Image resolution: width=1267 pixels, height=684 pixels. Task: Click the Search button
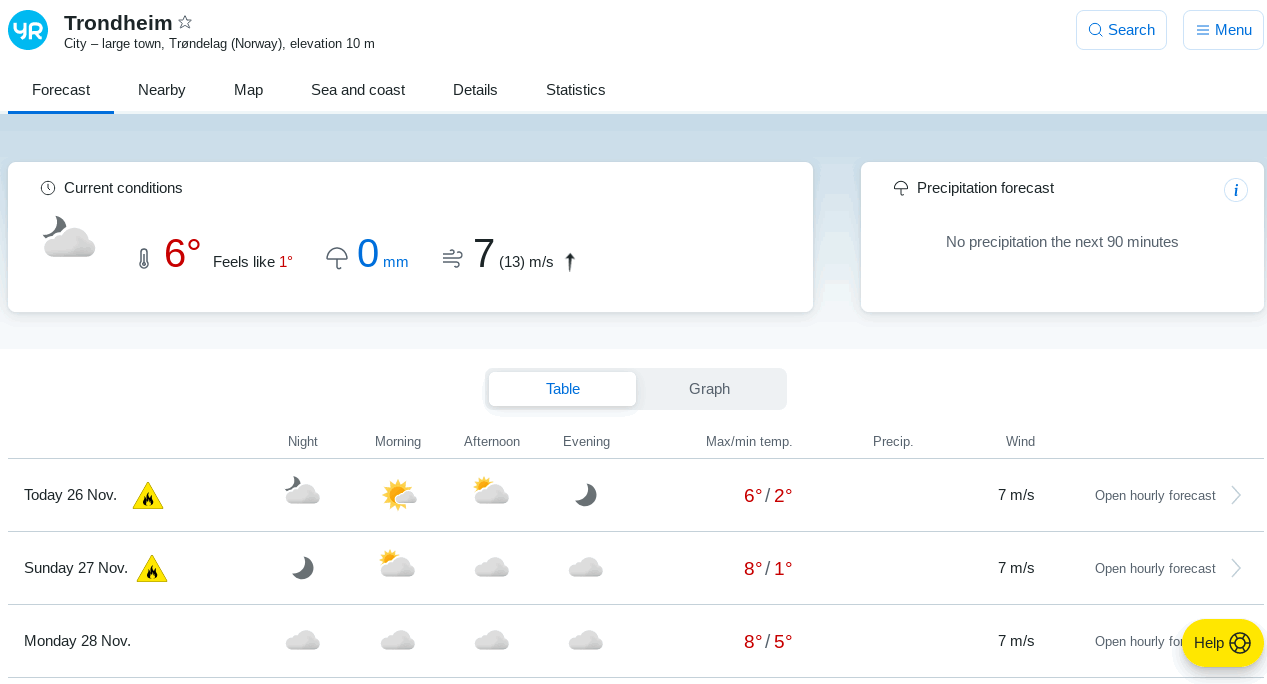pos(1121,30)
